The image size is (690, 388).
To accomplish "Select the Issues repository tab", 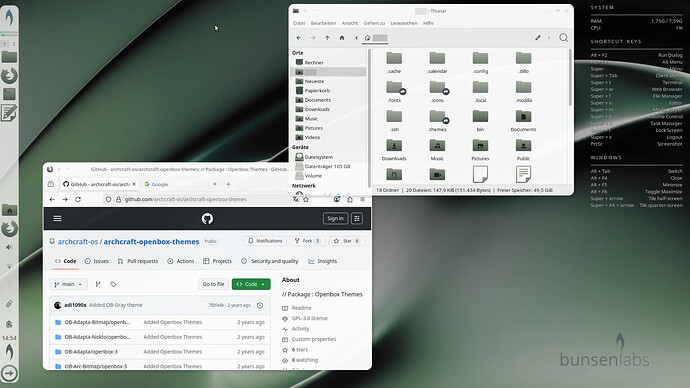I will pos(96,261).
